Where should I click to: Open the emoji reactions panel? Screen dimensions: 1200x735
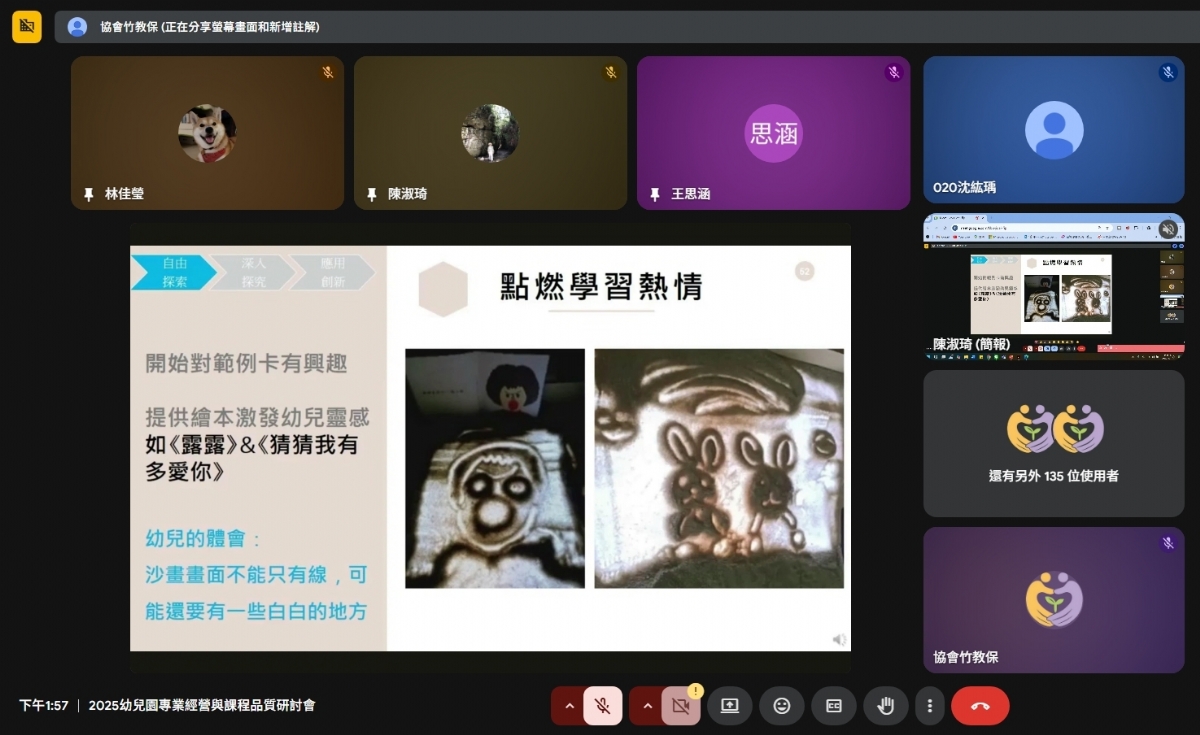(782, 706)
